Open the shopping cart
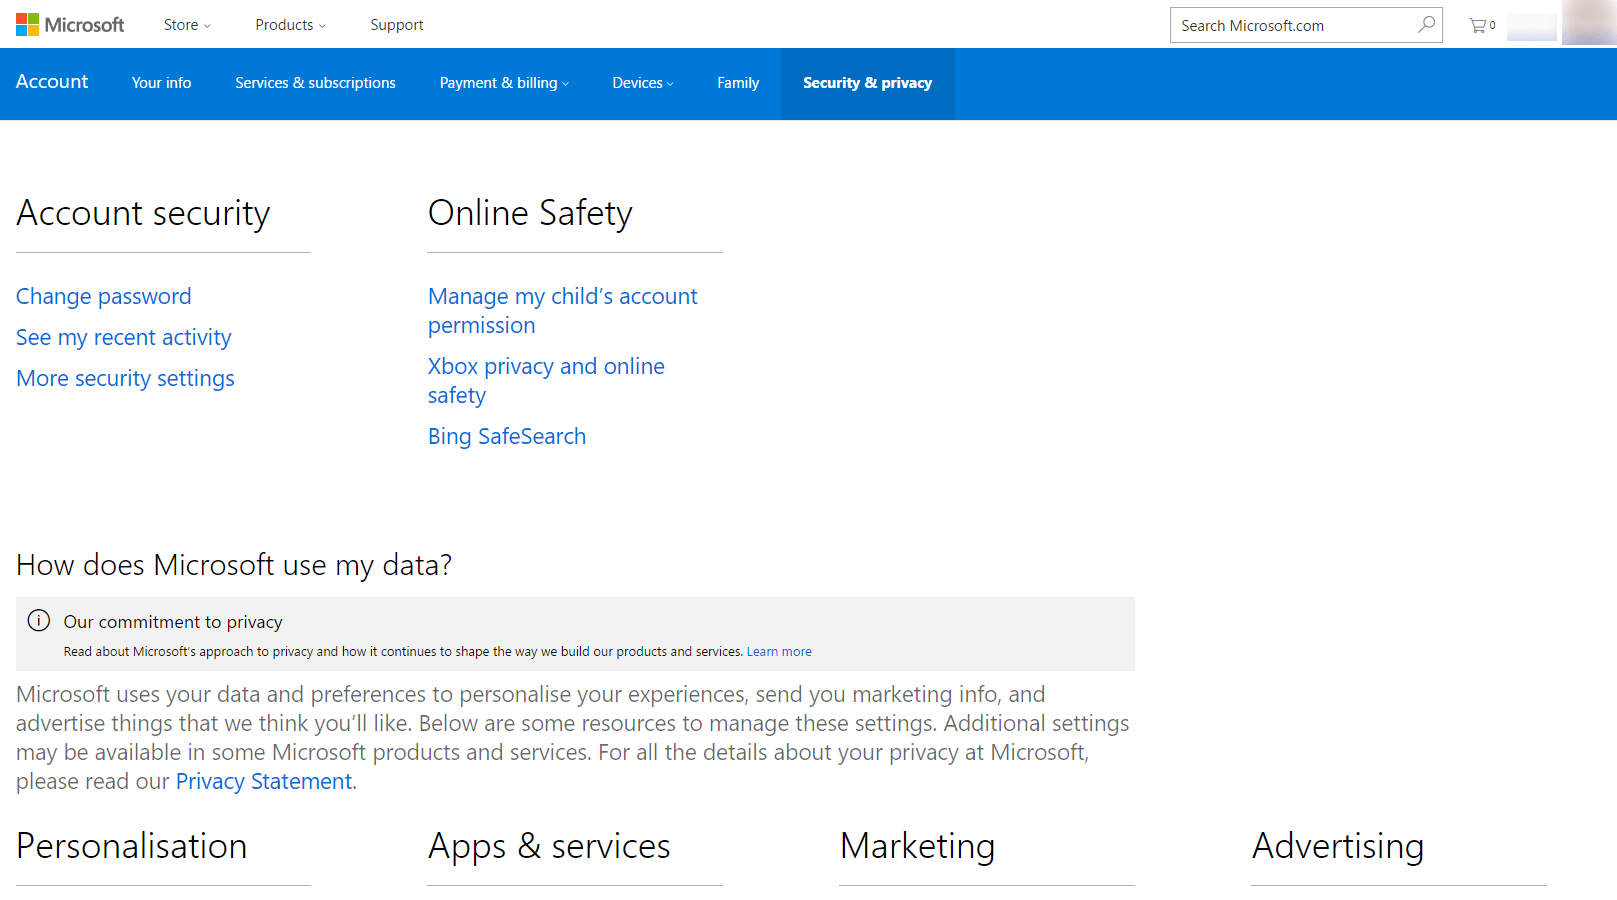Image resolution: width=1617 pixels, height=900 pixels. click(x=1482, y=25)
